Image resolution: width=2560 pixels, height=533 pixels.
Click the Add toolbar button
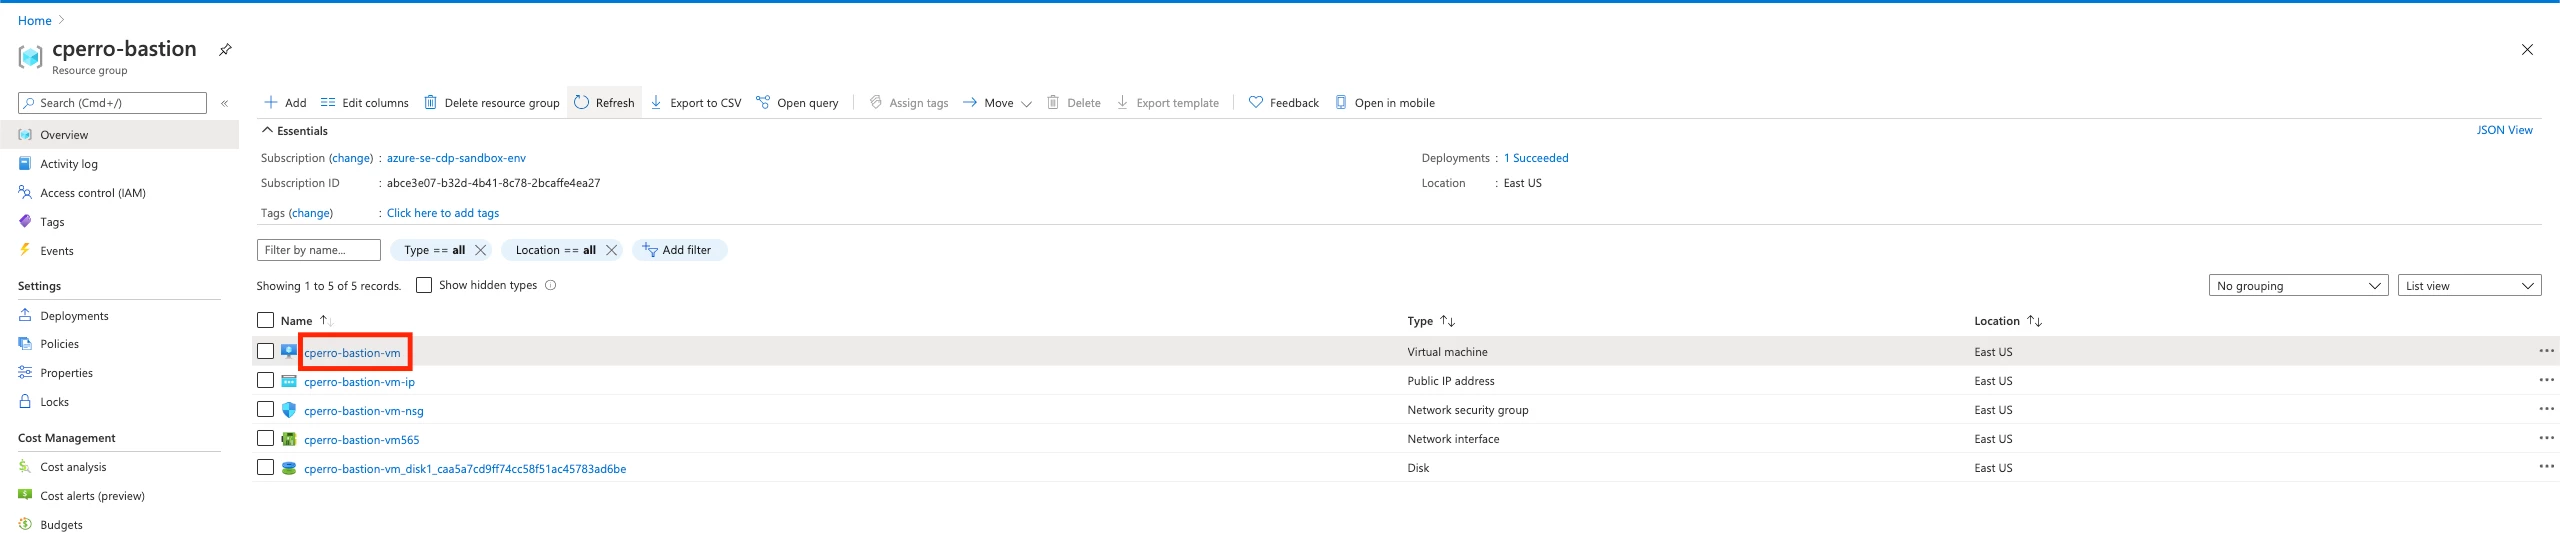[x=285, y=103]
